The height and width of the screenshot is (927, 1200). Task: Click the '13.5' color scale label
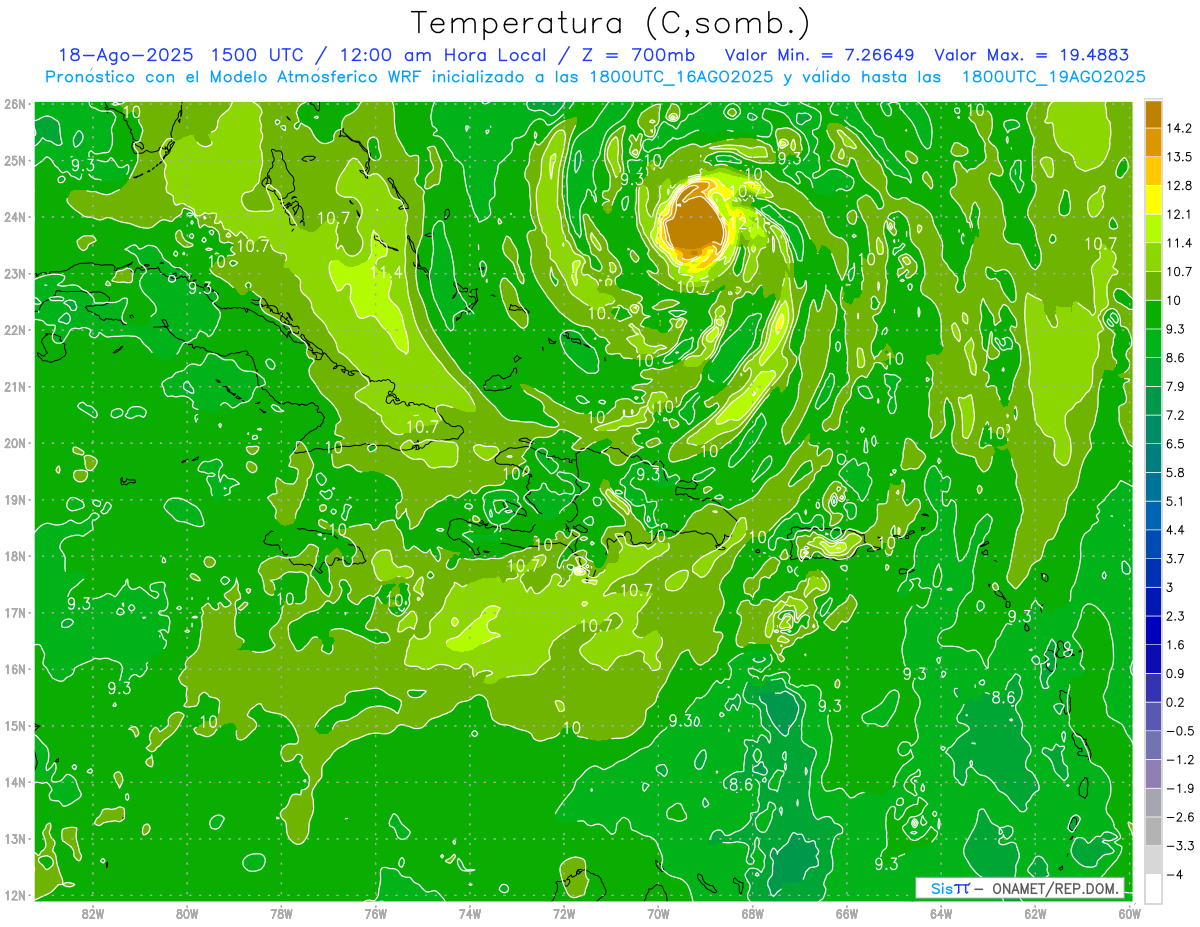(x=1180, y=157)
